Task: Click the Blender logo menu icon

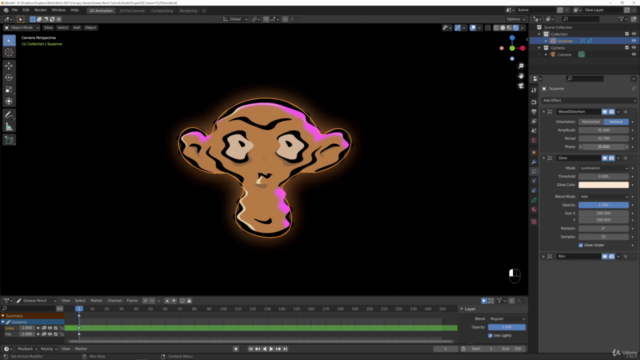Action: [6, 10]
